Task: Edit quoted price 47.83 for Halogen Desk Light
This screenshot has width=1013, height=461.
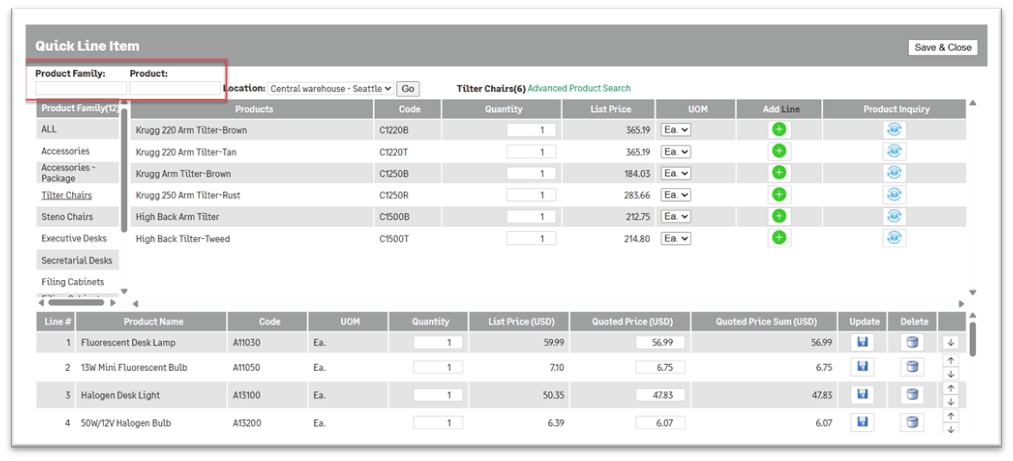Action: click(x=660, y=394)
